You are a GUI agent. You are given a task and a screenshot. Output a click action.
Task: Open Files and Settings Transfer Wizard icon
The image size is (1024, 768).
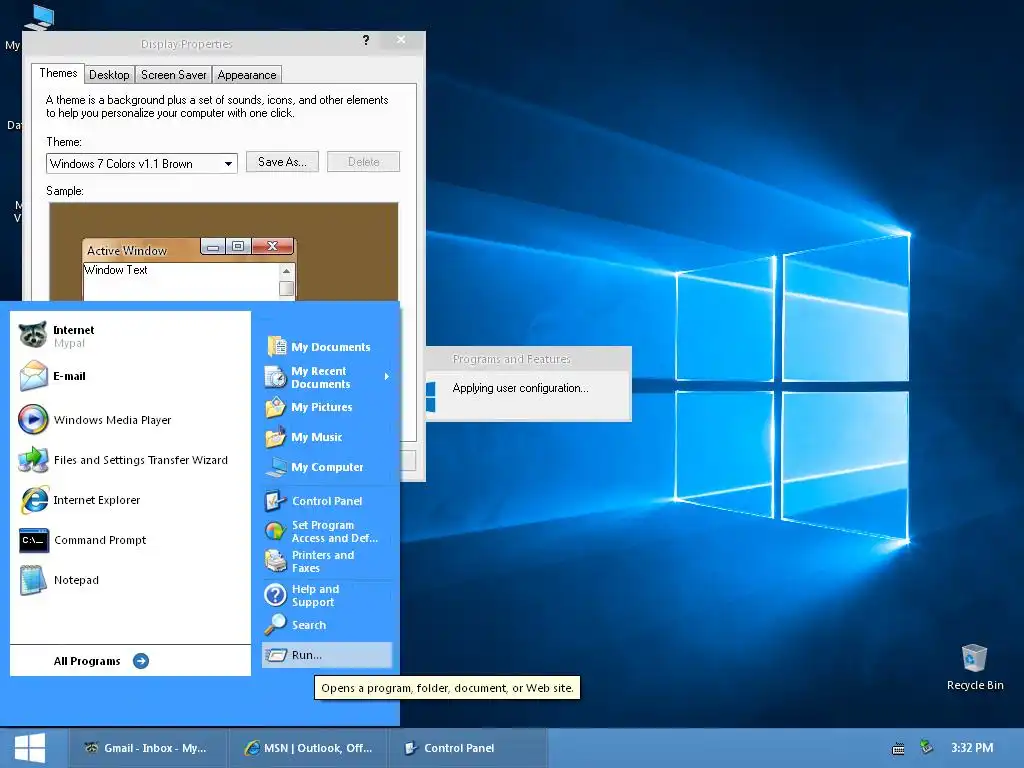(33, 460)
